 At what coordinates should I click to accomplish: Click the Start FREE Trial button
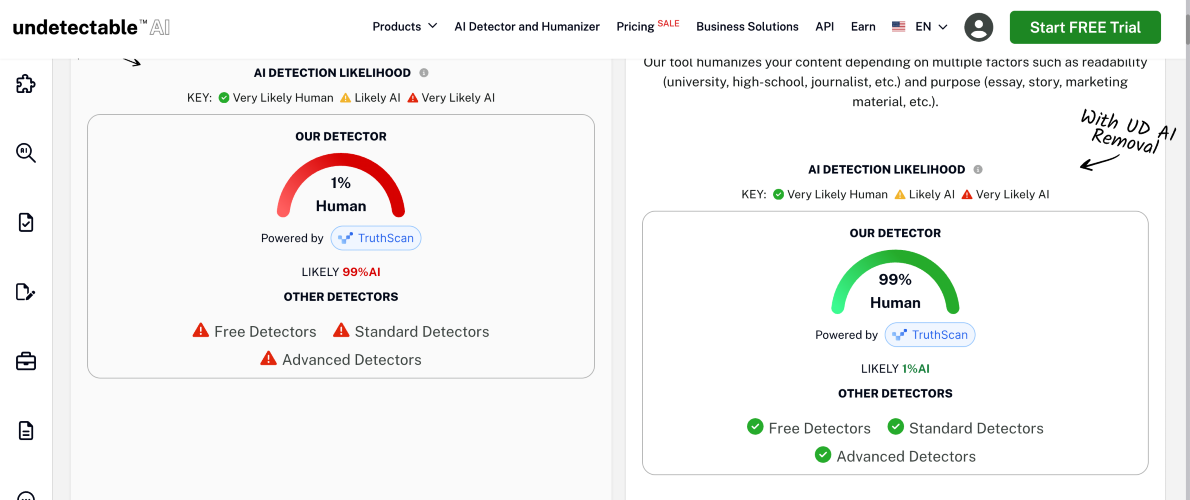(x=1085, y=27)
